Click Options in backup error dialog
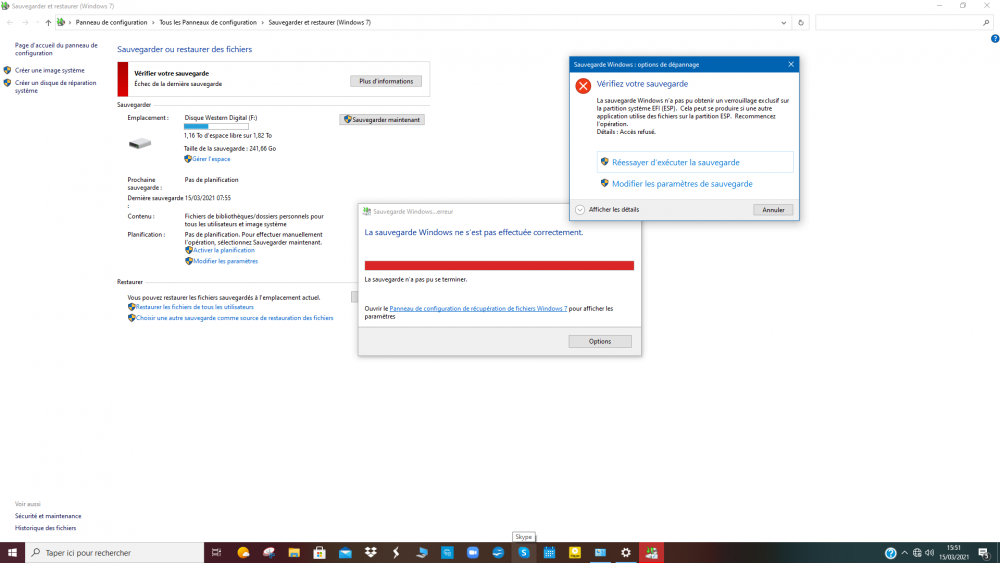Image resolution: width=1000 pixels, height=563 pixels. (x=599, y=341)
